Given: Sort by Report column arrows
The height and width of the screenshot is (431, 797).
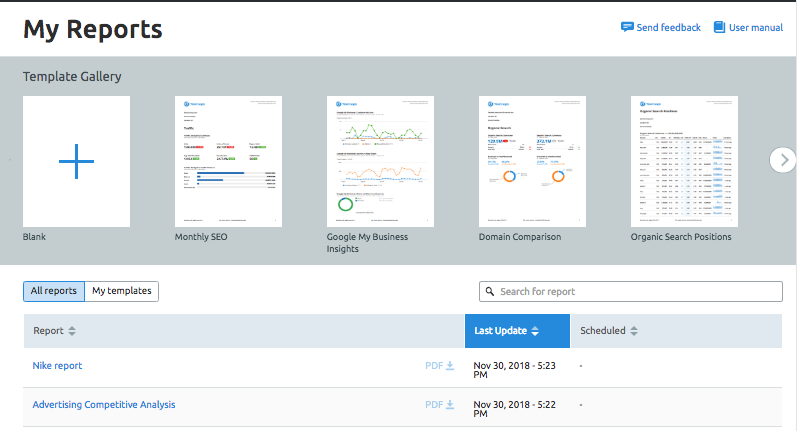Looking at the screenshot, I should [72, 331].
